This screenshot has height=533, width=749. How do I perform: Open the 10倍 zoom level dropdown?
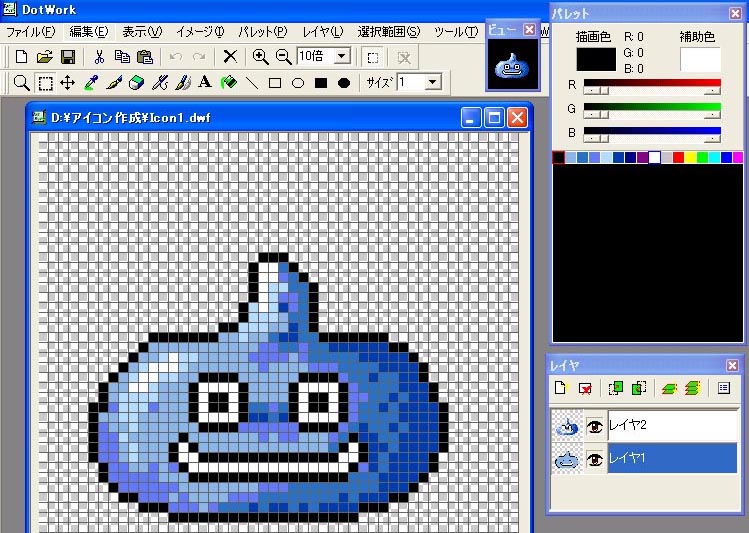coord(342,56)
